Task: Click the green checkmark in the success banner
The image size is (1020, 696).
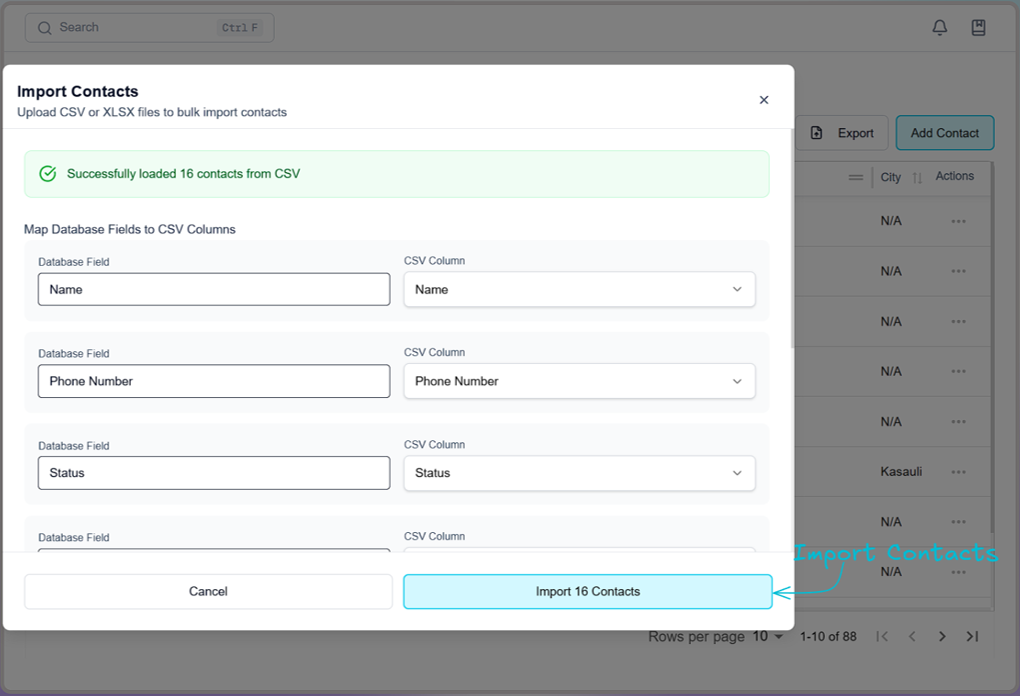Action: (47, 173)
